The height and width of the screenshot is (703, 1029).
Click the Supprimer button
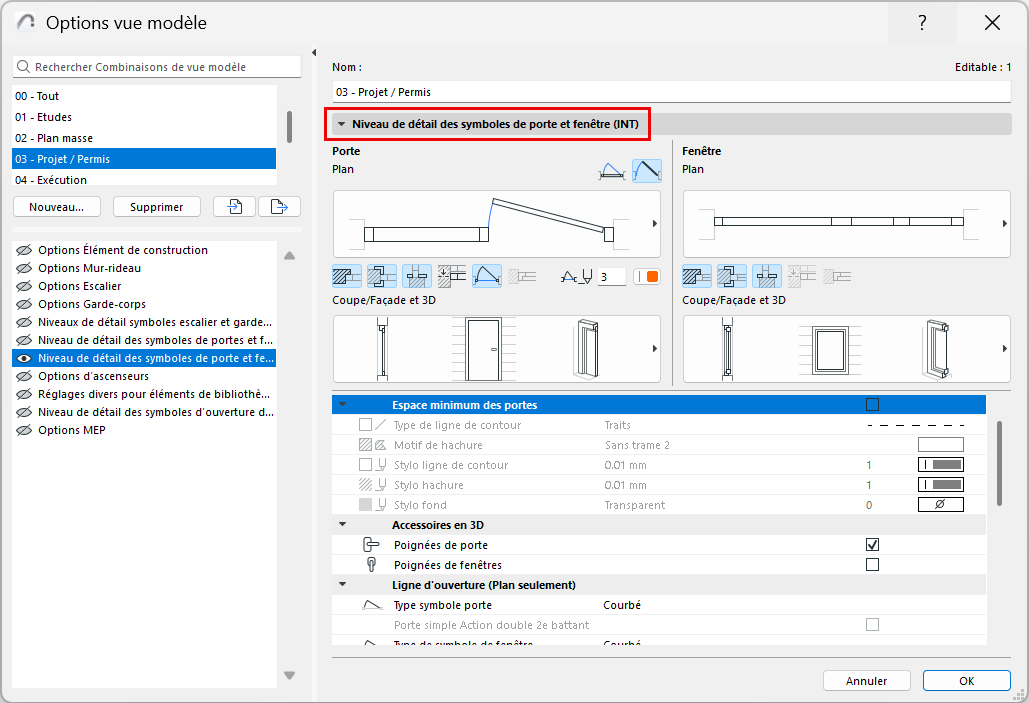coord(156,207)
